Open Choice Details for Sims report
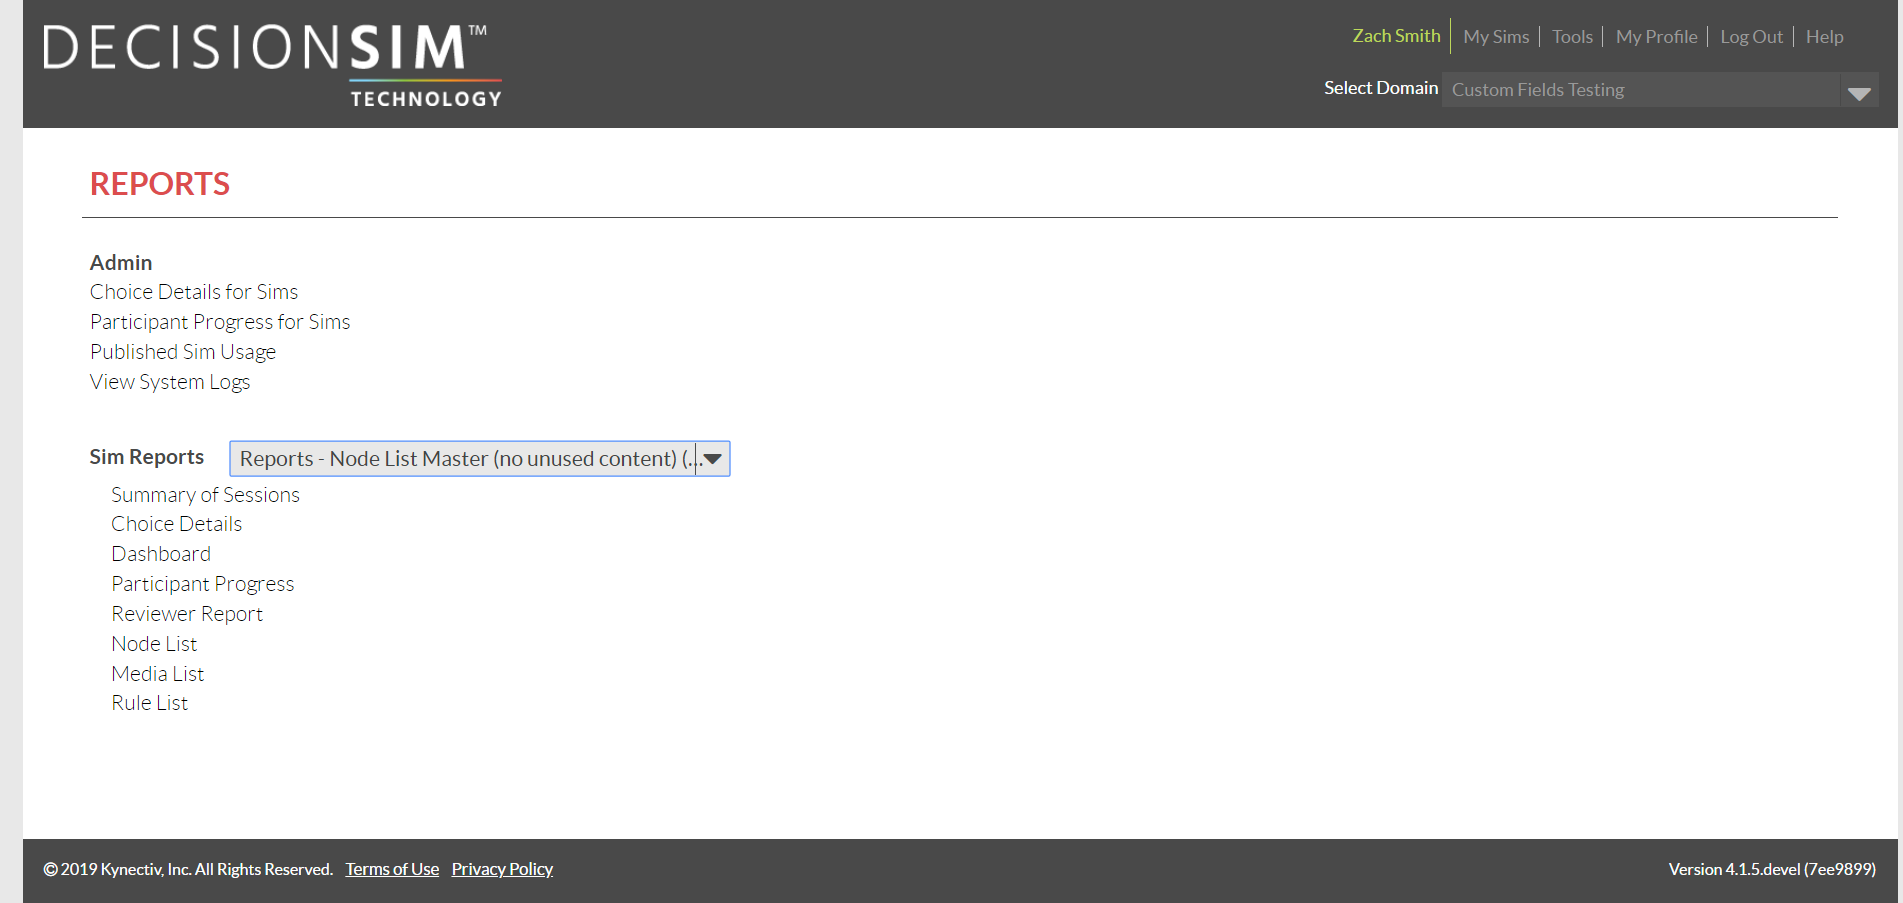This screenshot has height=903, width=1903. [x=194, y=291]
